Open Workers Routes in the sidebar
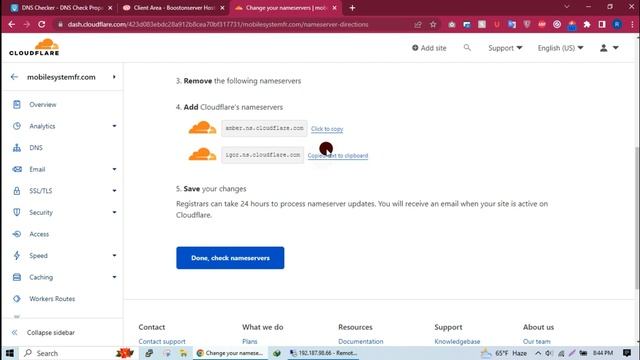The width and height of the screenshot is (640, 360). pyautogui.click(x=52, y=299)
